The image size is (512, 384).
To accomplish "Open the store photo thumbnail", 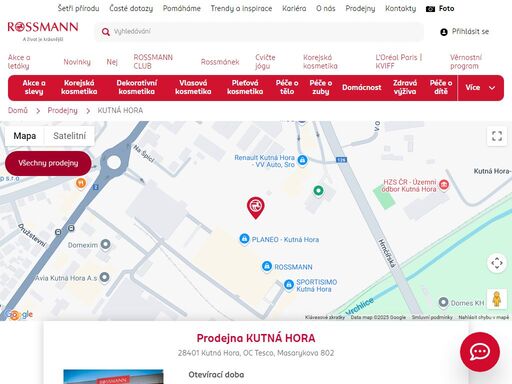I will 113,377.
